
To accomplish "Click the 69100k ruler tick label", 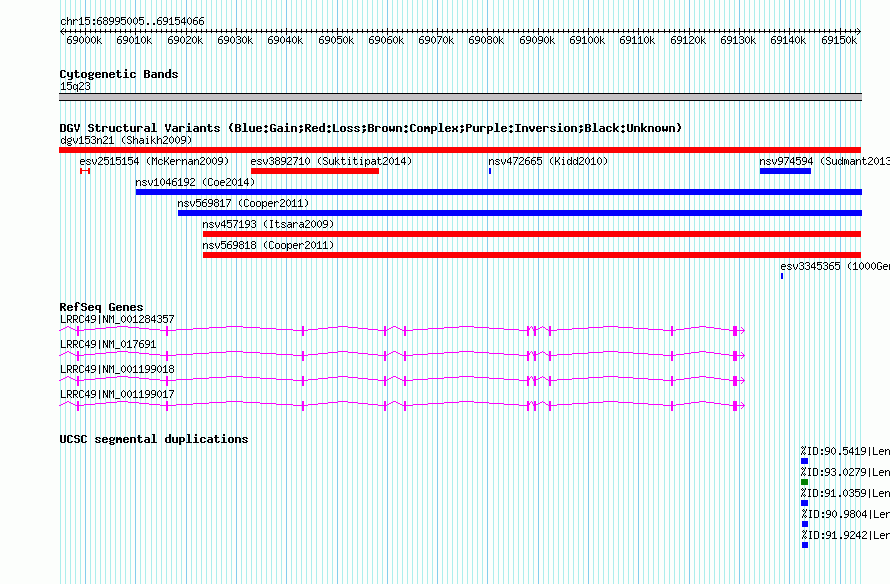I will [x=587, y=40].
